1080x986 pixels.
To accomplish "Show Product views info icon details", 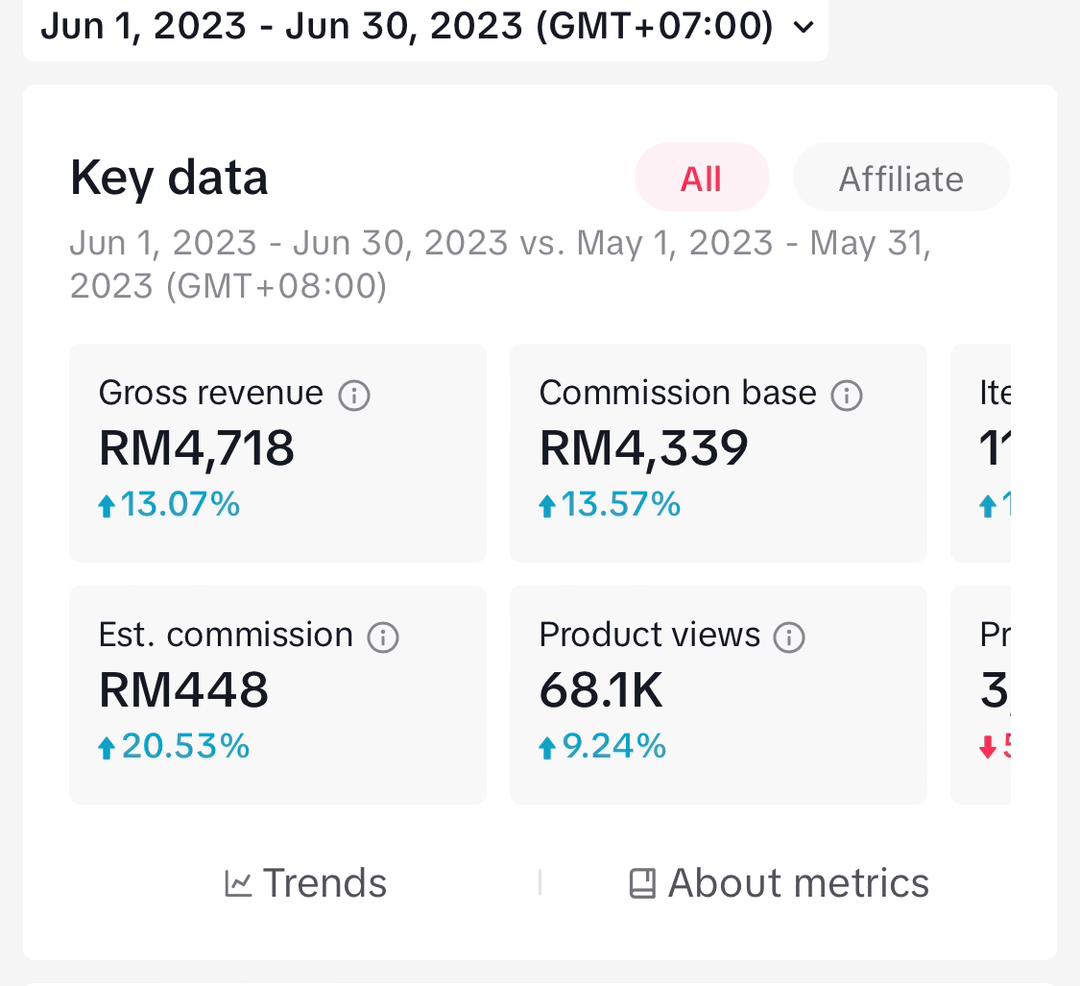I will tap(789, 637).
